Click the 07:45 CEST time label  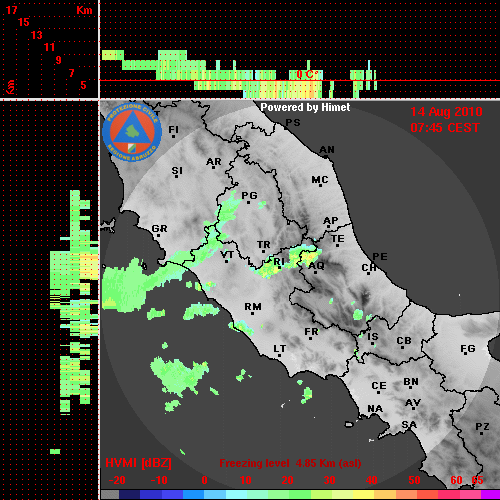point(445,128)
